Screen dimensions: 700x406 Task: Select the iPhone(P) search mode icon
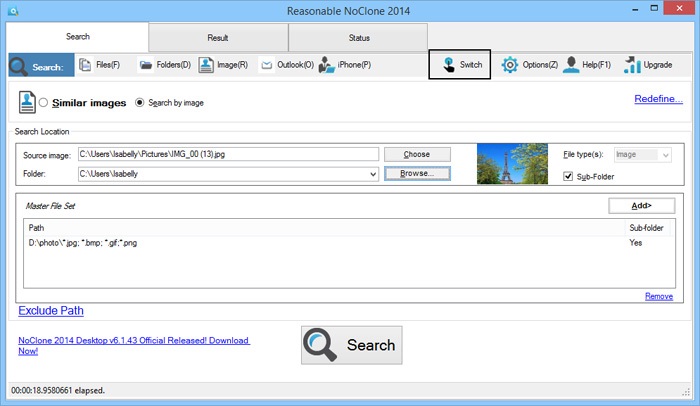tap(326, 65)
